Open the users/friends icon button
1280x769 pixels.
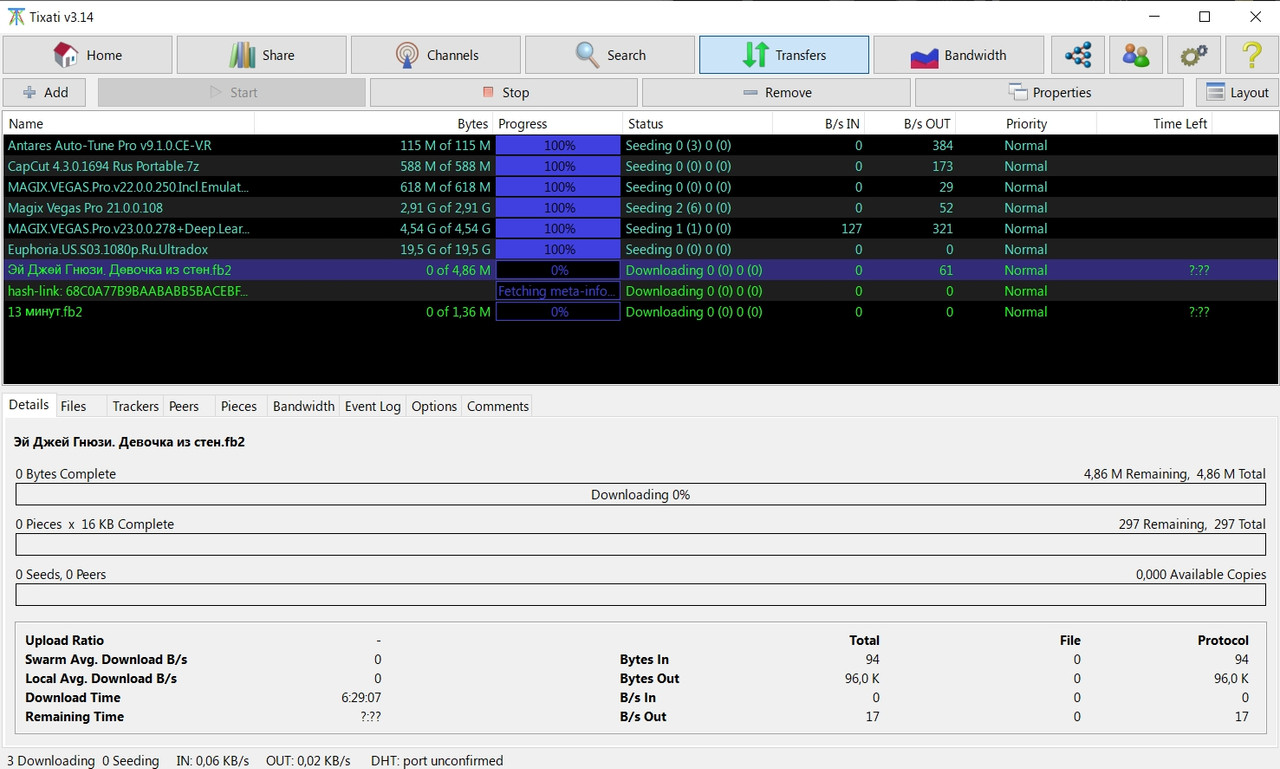coord(1136,55)
